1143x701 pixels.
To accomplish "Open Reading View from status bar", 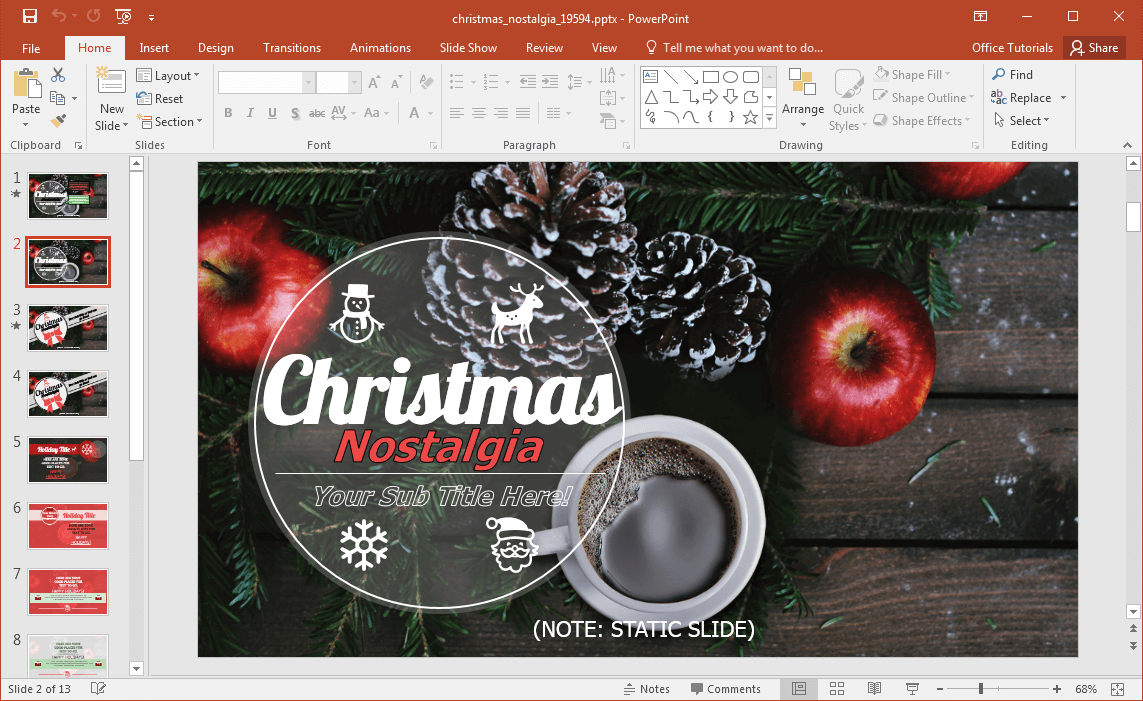I will click(874, 689).
